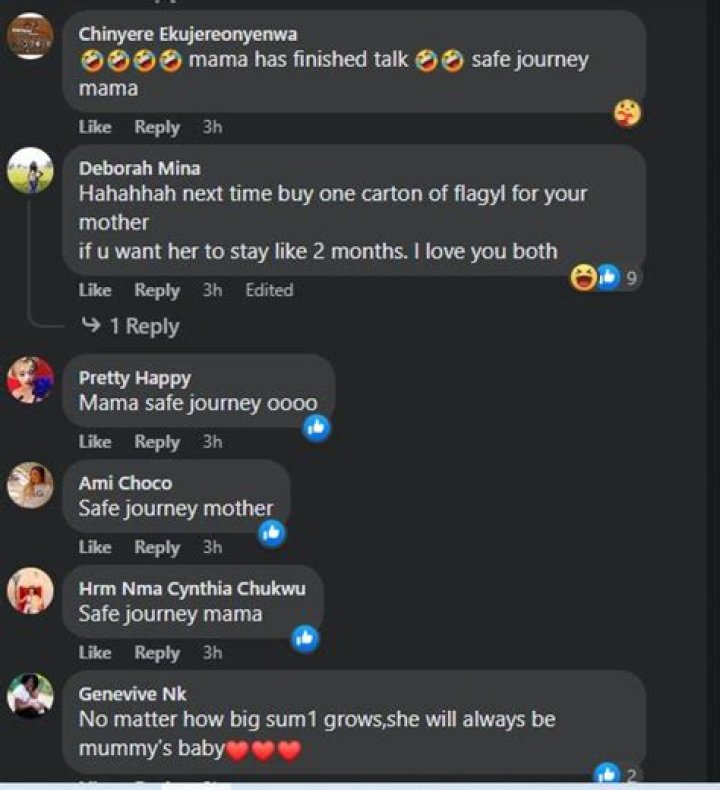Reply to Hrm Nma Cynthia Chukwu's comment
The height and width of the screenshot is (790, 720).
point(157,652)
